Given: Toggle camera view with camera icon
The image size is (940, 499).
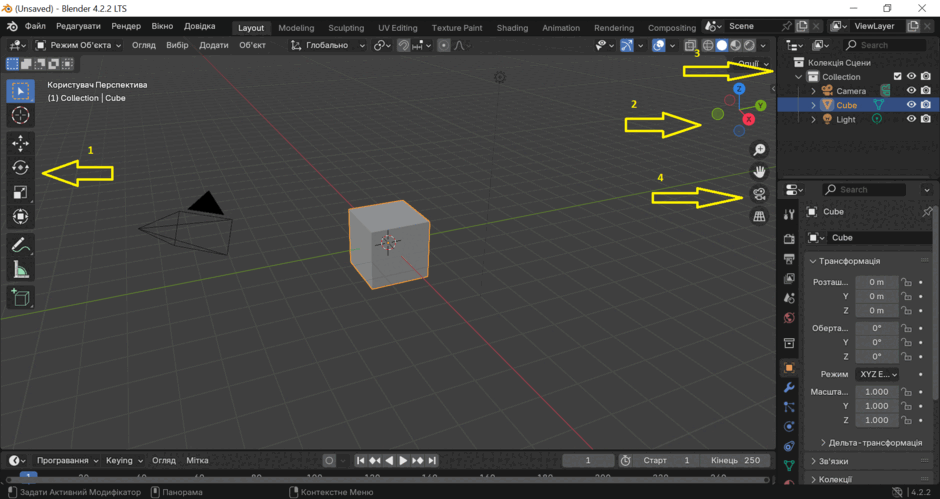Looking at the screenshot, I should click(x=759, y=194).
